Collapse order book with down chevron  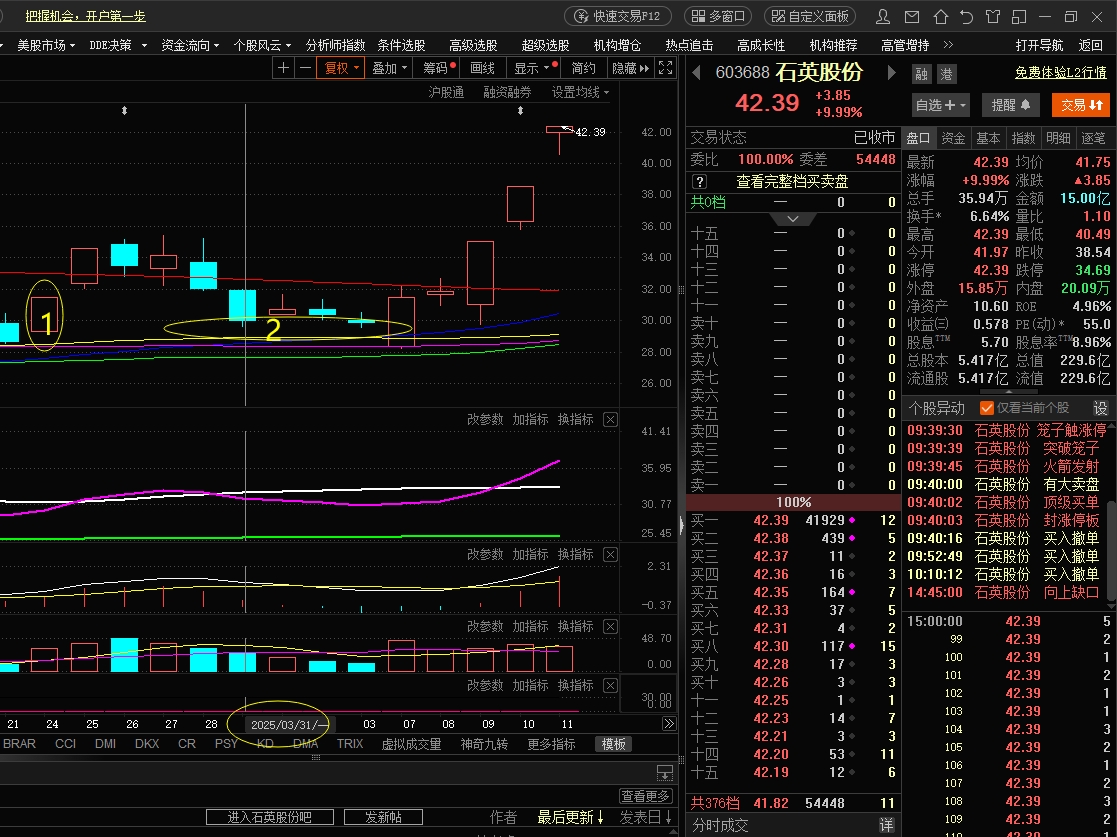tap(792, 219)
